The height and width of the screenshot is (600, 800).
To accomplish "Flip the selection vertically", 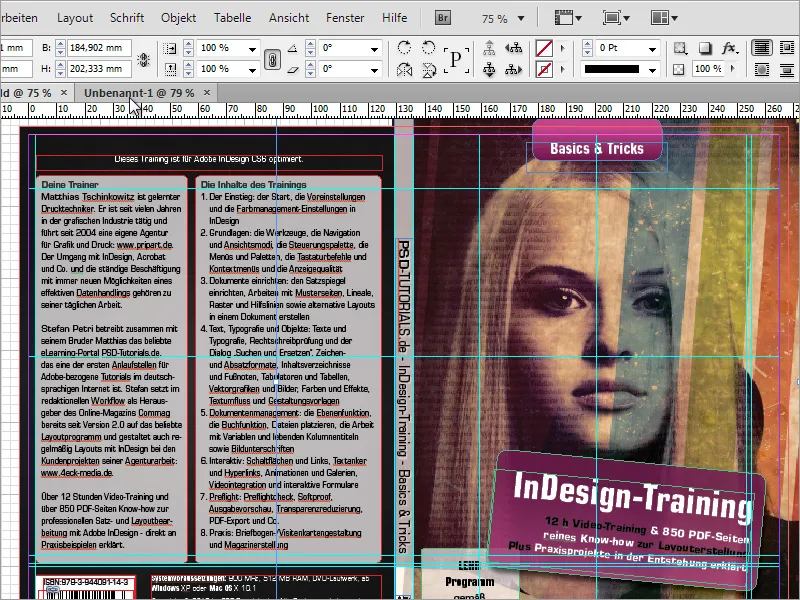I will coord(429,69).
